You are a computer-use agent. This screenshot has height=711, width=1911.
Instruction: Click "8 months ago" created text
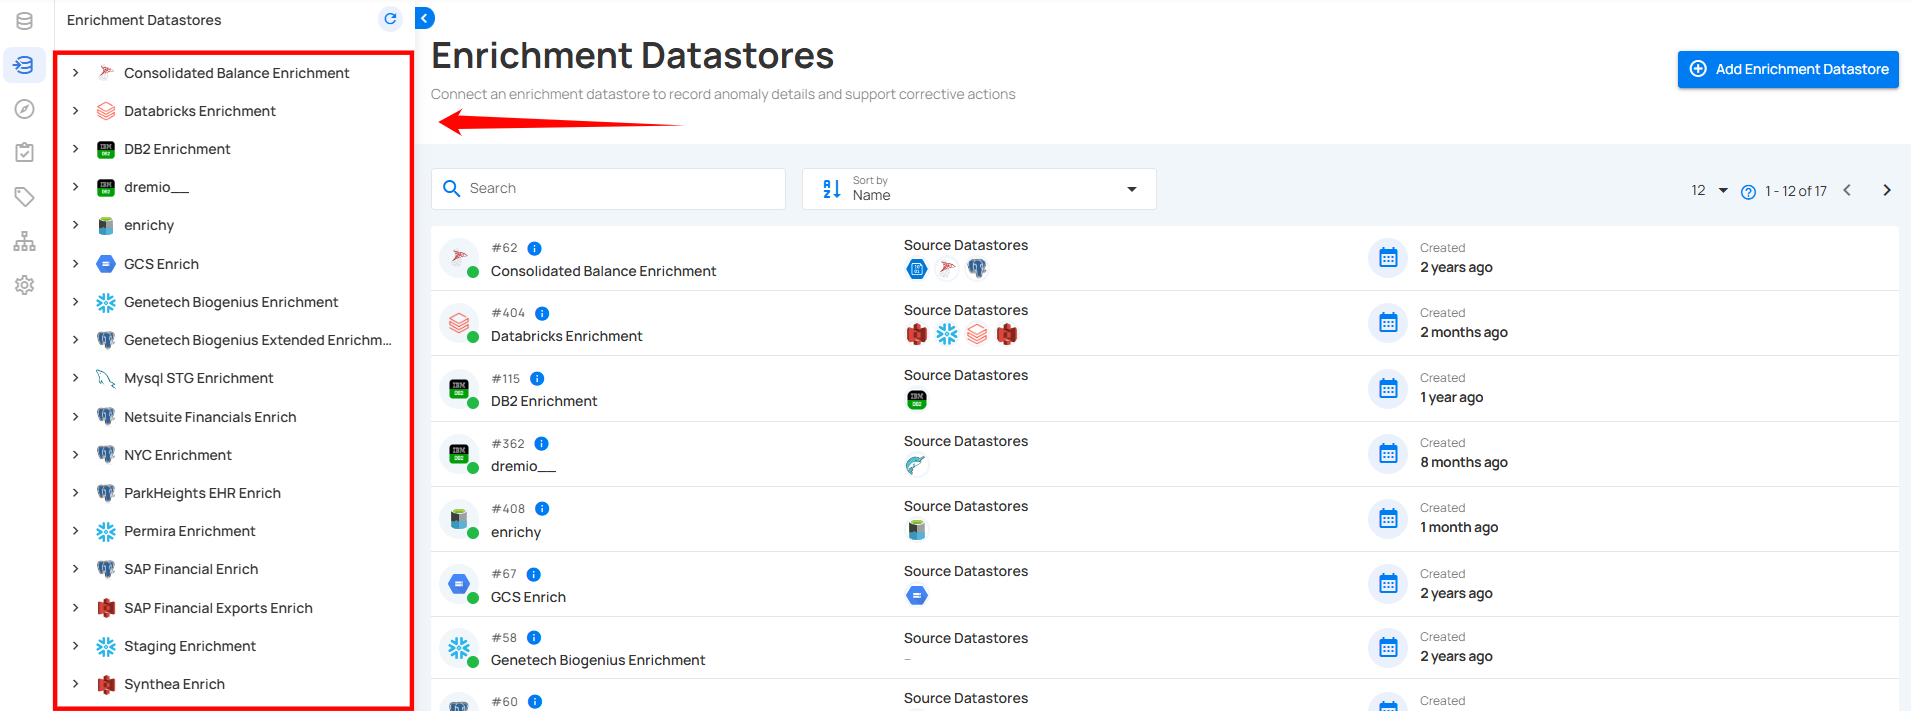click(x=1464, y=462)
